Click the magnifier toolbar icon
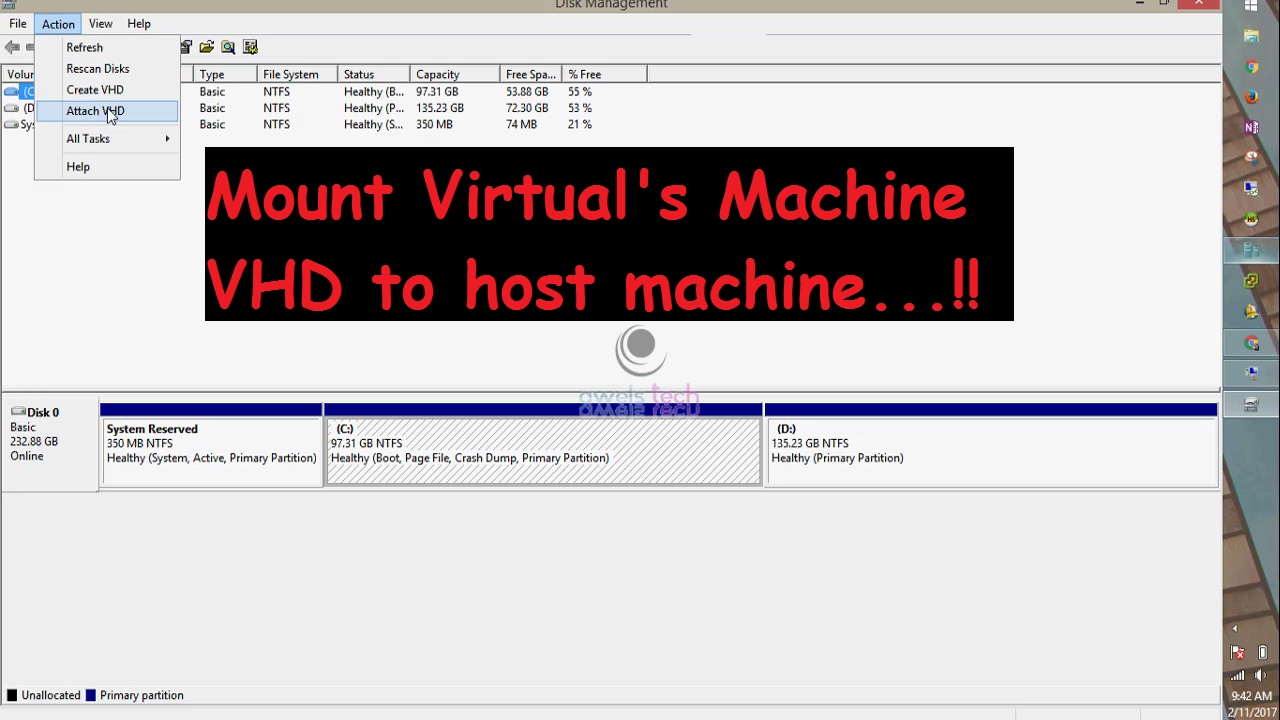Screen dimensions: 1280x720 tap(228, 47)
